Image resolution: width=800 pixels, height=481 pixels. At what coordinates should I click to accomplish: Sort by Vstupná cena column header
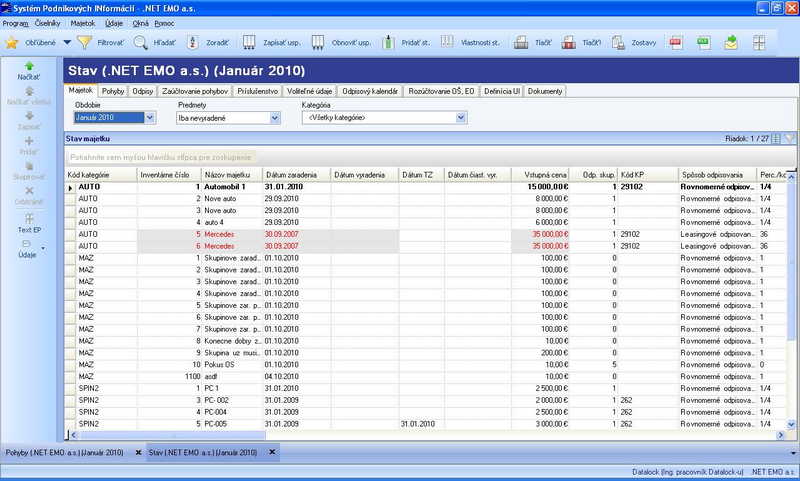[x=540, y=175]
